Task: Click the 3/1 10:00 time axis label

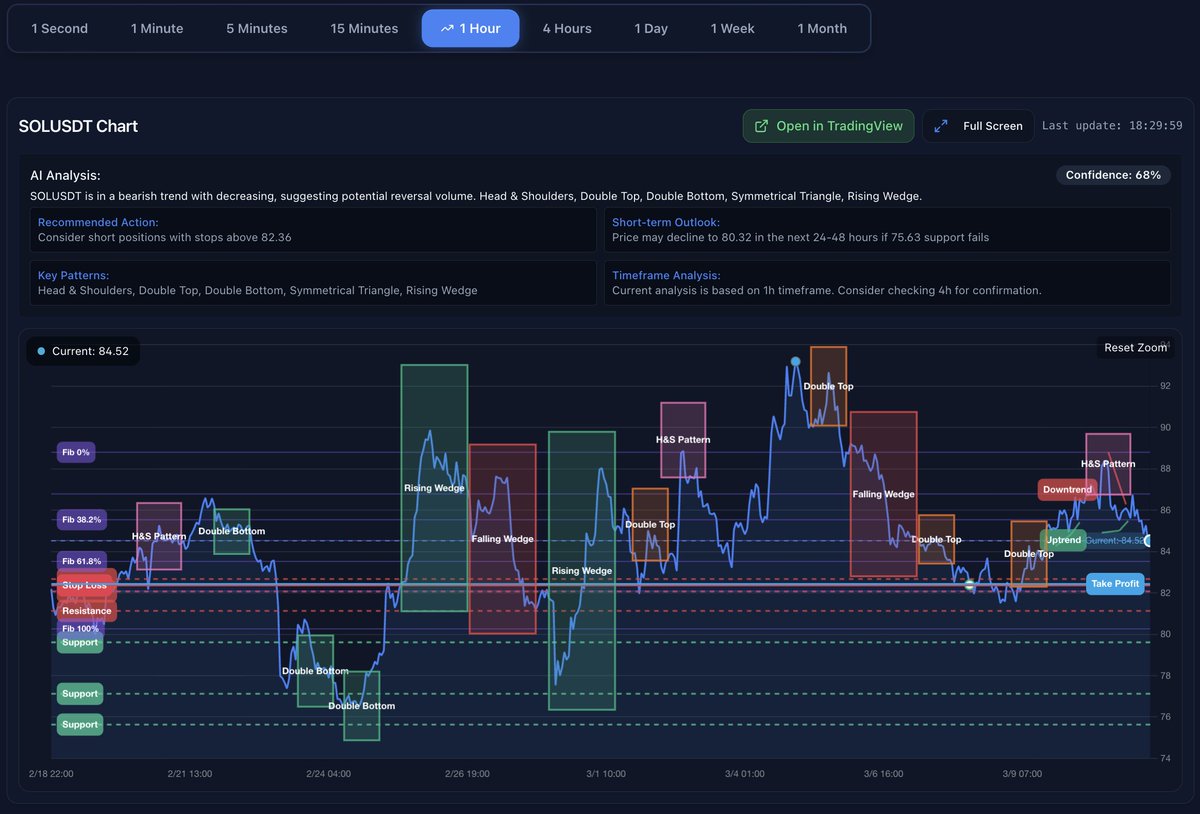Action: point(606,773)
